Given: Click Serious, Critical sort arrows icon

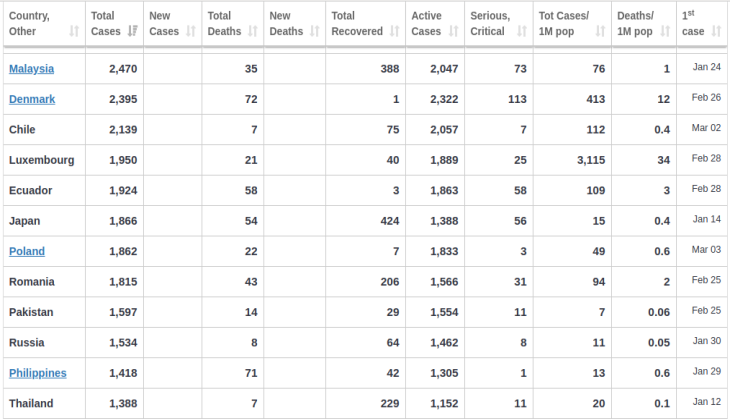Looking at the screenshot, I should coord(522,31).
